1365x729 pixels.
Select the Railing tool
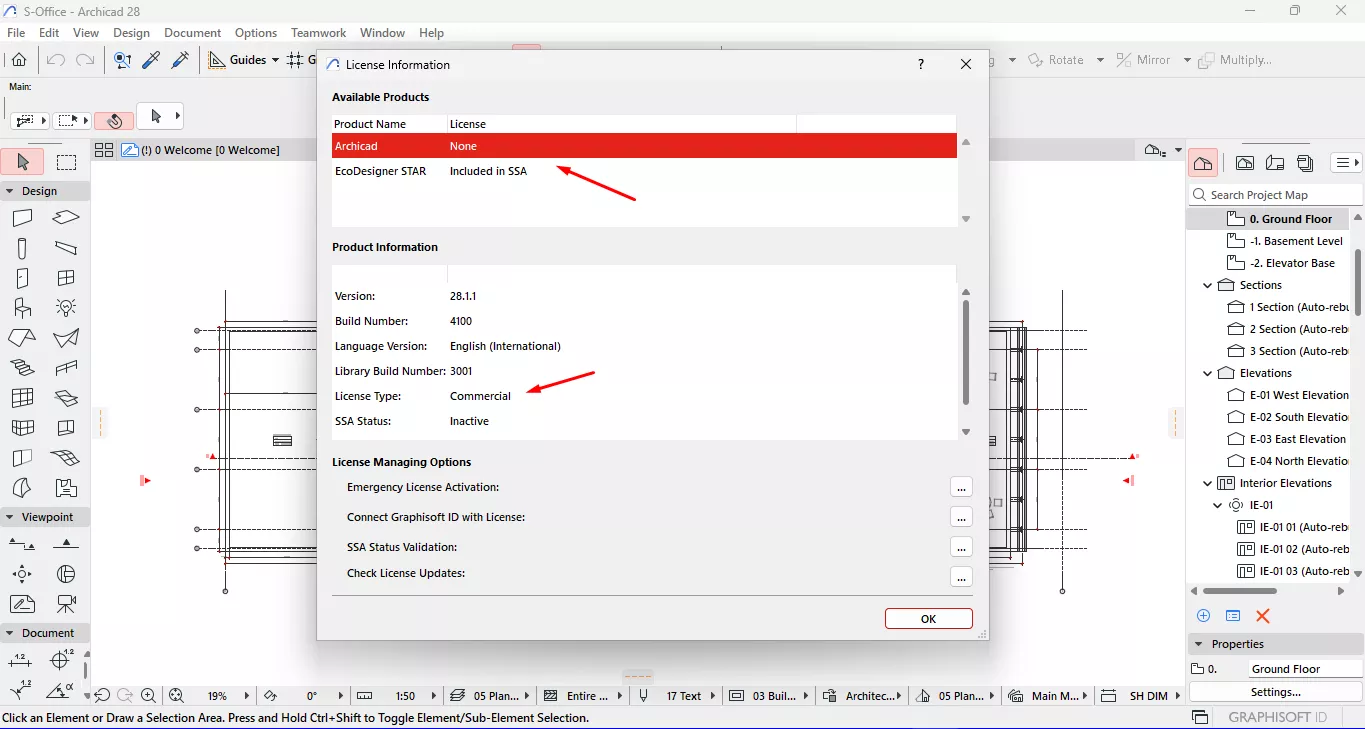[x=66, y=368]
